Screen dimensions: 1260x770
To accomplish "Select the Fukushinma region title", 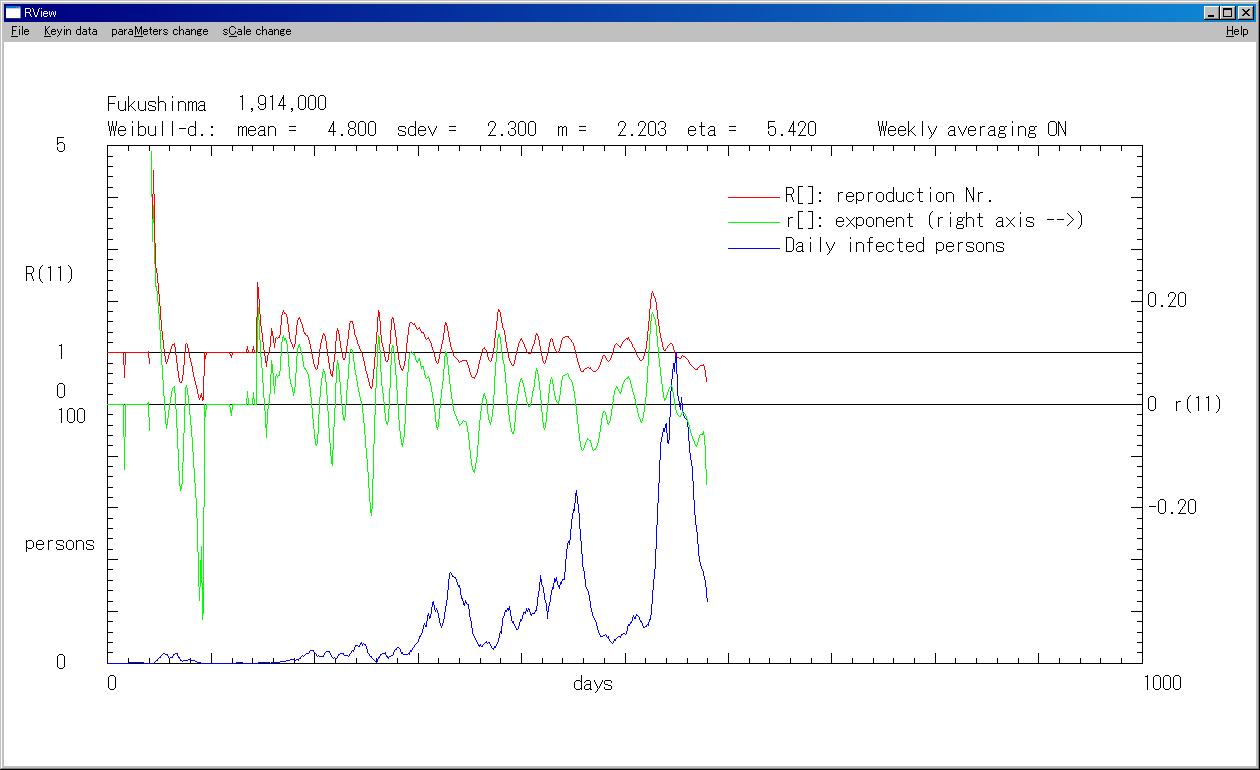I will tap(157, 104).
